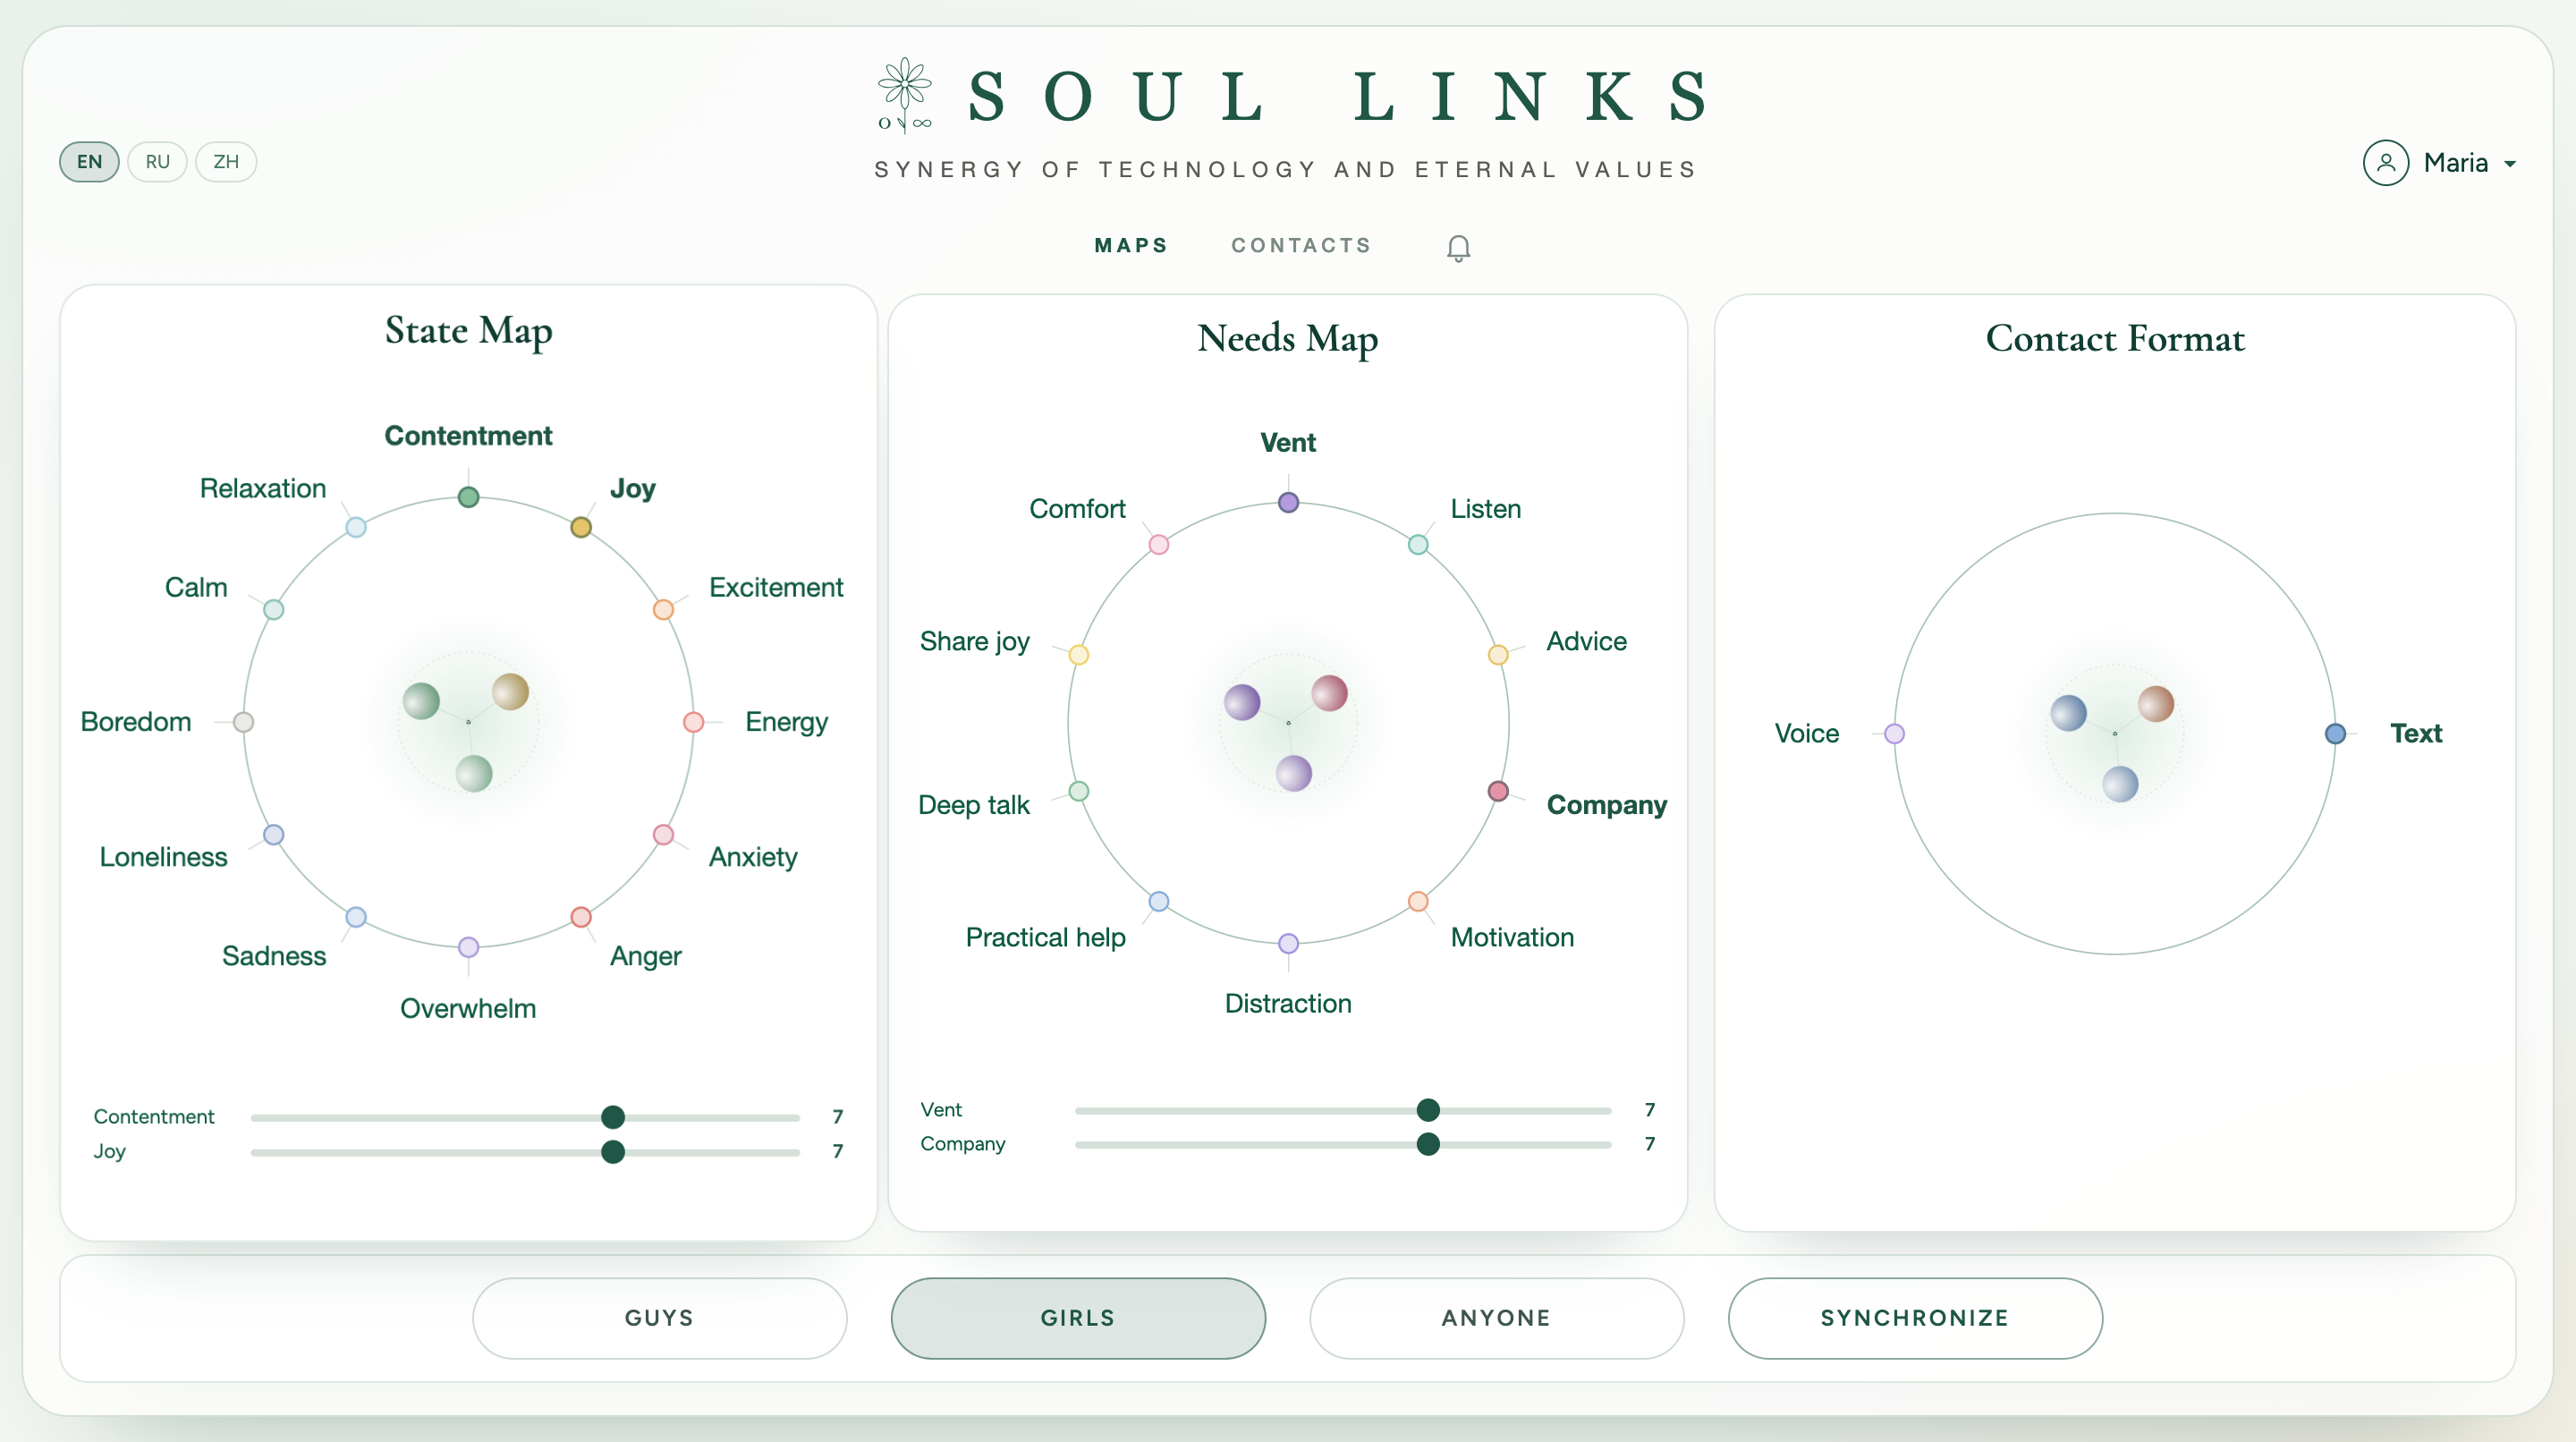This screenshot has height=1442, width=2576.
Task: Select the Overwhelm node dot
Action: coord(468,947)
